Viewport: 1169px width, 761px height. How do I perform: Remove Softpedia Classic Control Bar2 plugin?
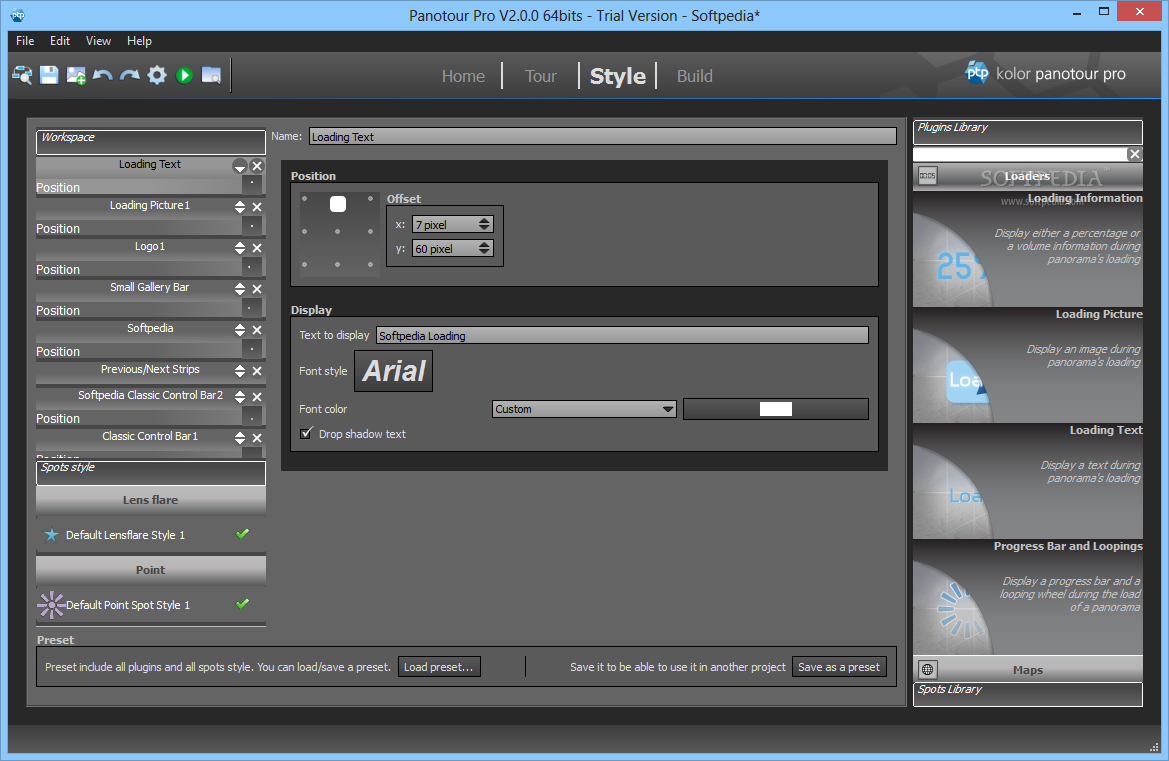click(x=256, y=397)
